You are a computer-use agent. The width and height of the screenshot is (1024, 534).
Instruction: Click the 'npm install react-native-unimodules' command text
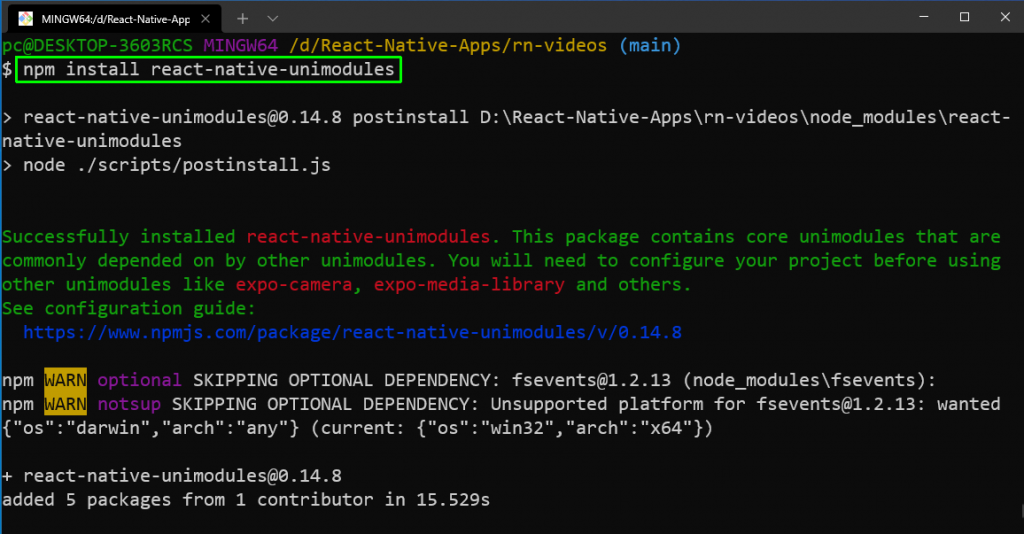[208, 70]
